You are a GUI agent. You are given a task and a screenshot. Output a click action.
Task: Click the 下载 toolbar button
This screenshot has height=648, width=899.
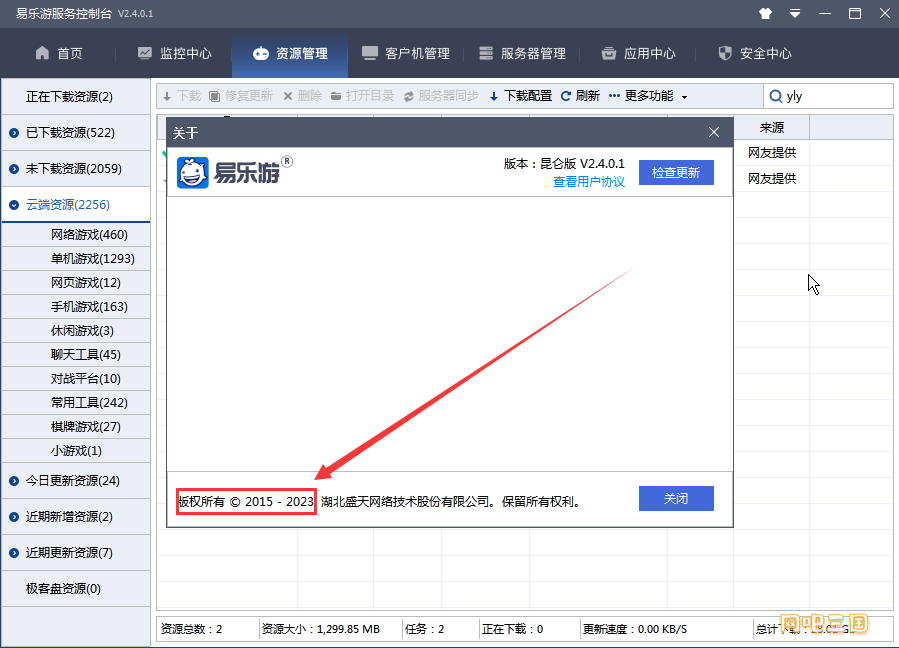tap(182, 96)
